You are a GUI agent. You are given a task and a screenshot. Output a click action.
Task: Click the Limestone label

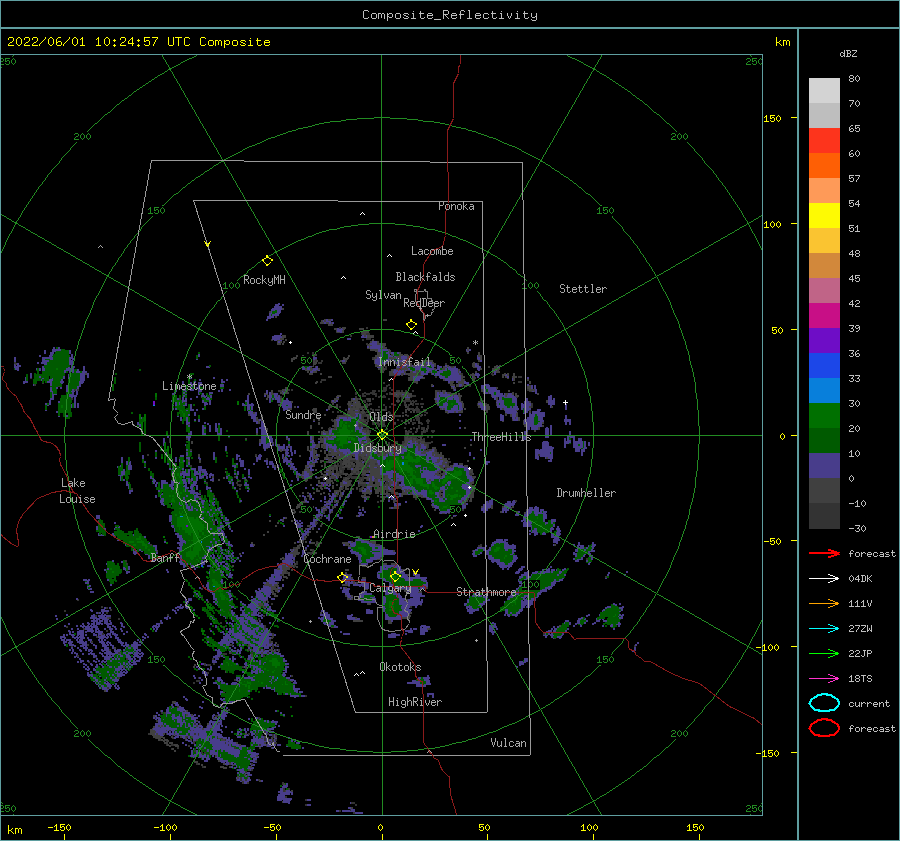pyautogui.click(x=189, y=386)
